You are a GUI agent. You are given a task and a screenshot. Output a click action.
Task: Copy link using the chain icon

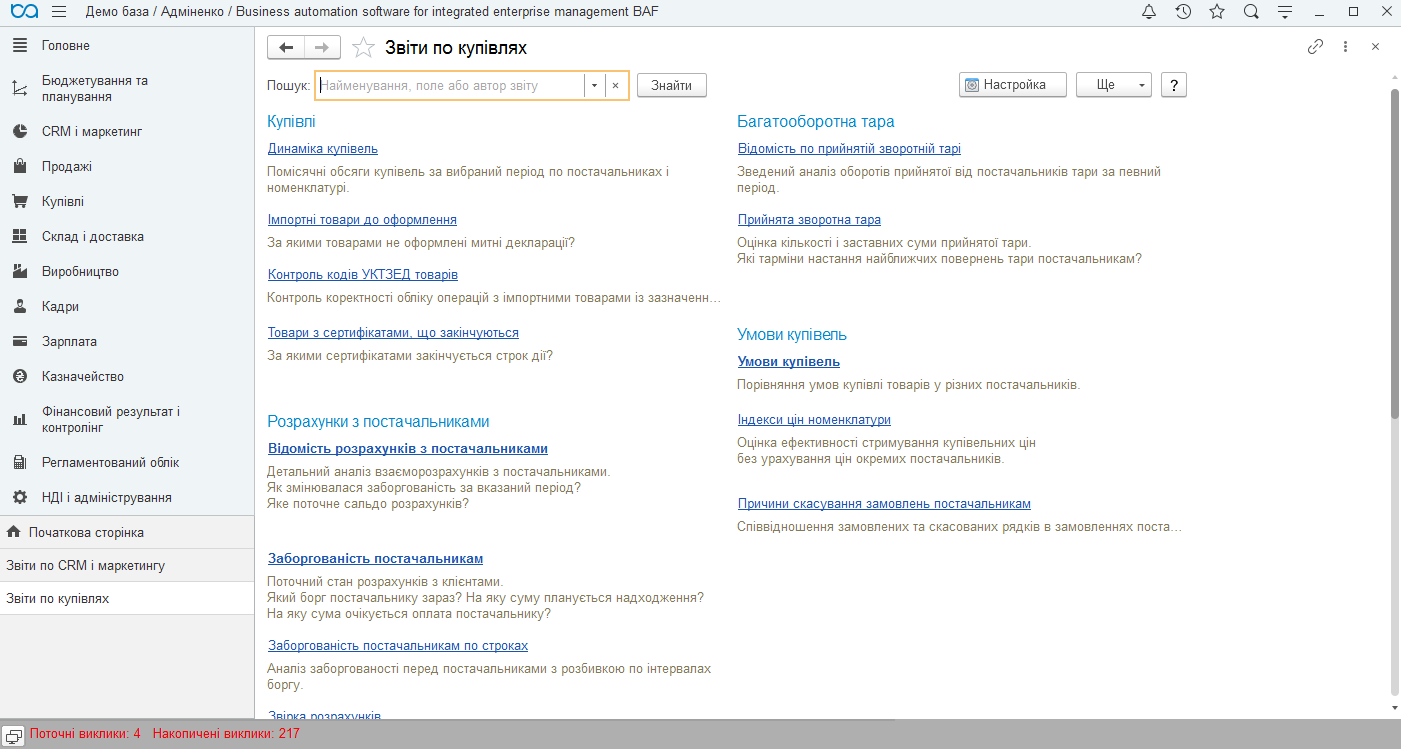click(1316, 47)
